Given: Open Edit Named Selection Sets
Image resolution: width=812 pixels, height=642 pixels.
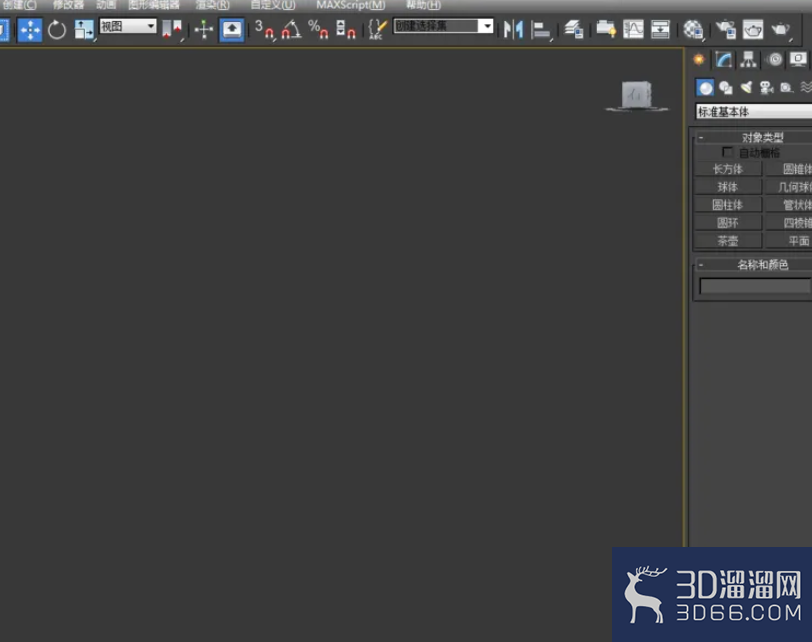Looking at the screenshot, I should [377, 30].
